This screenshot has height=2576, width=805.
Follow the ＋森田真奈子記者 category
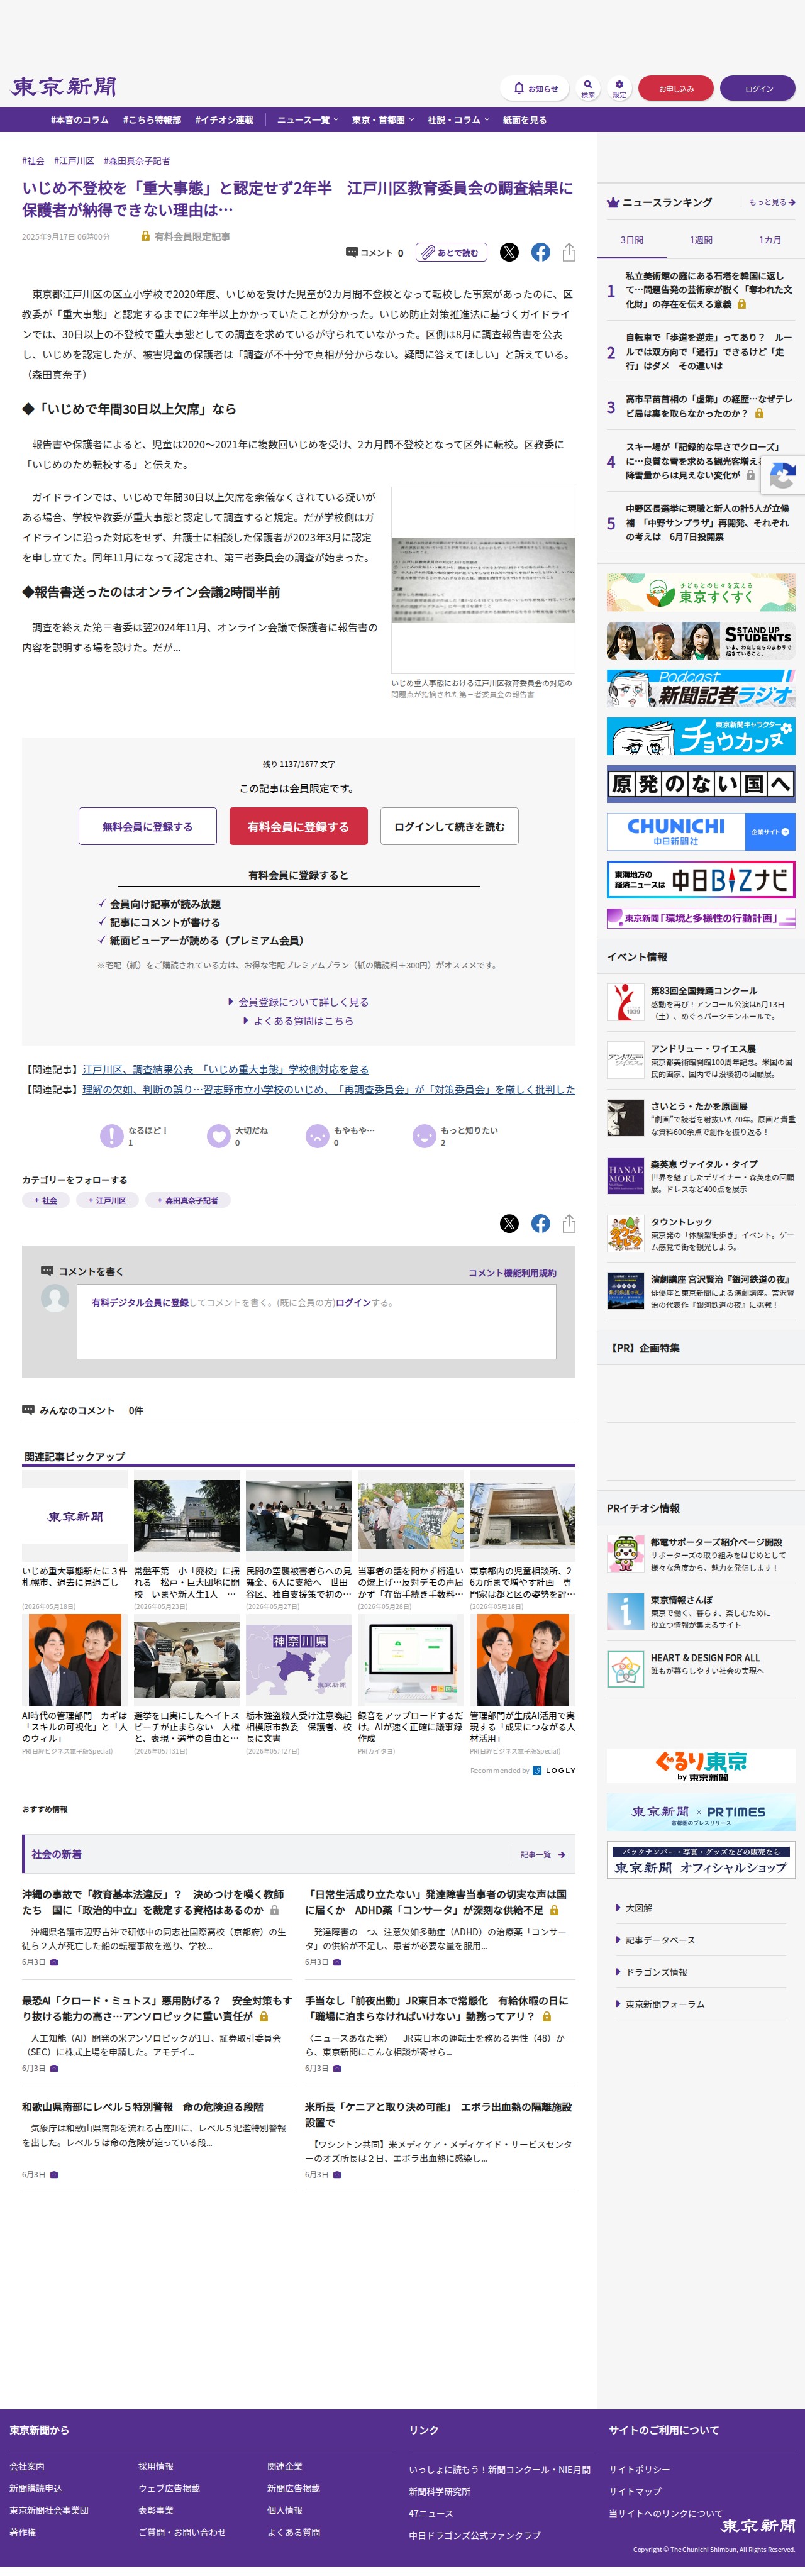(188, 1200)
